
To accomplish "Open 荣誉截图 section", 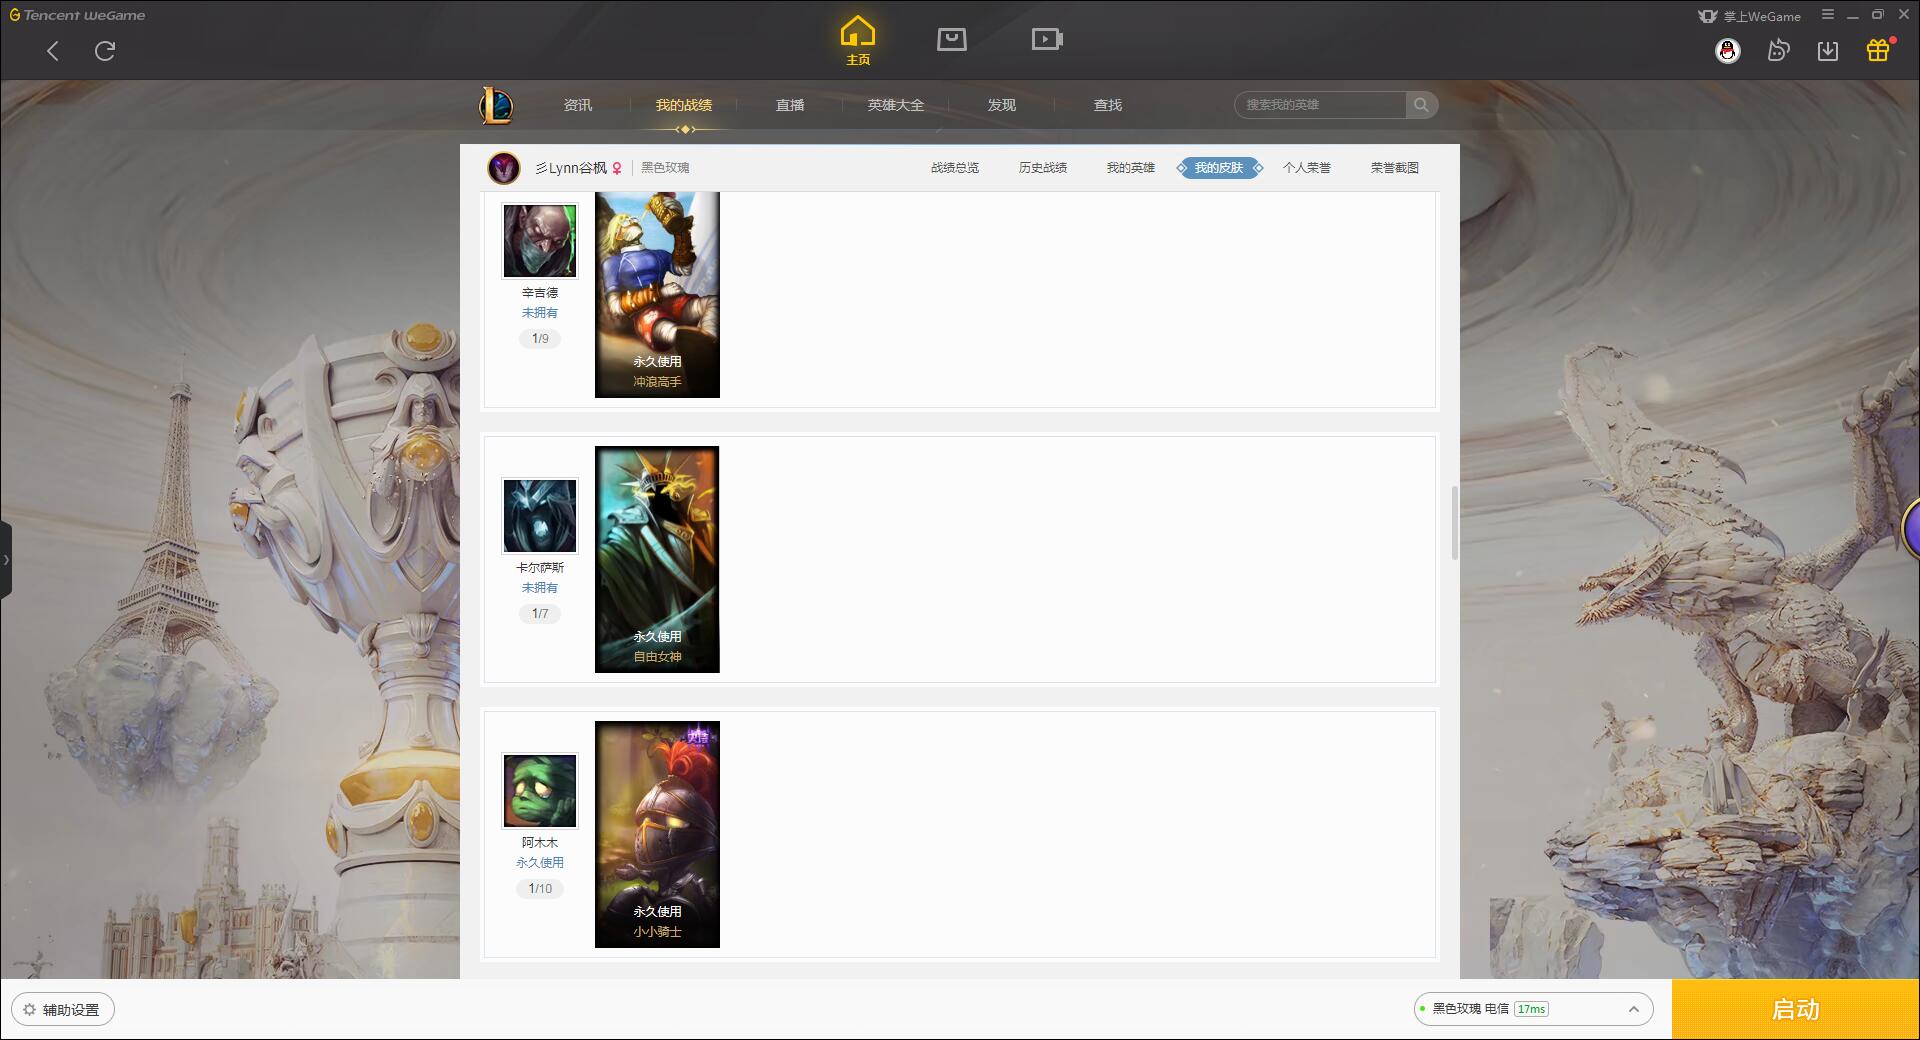I will click(1395, 168).
